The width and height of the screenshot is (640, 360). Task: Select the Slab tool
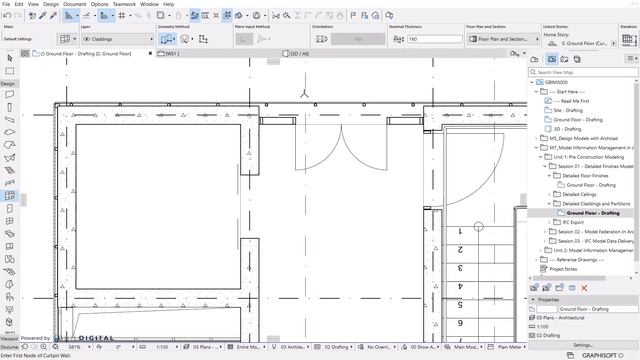pos(9,132)
